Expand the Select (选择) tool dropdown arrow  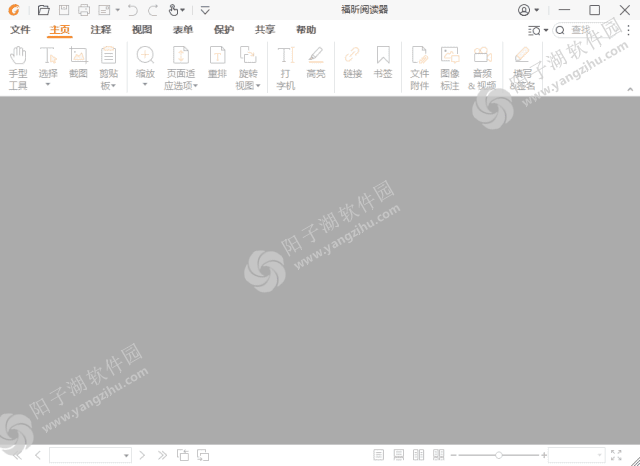tap(48, 84)
